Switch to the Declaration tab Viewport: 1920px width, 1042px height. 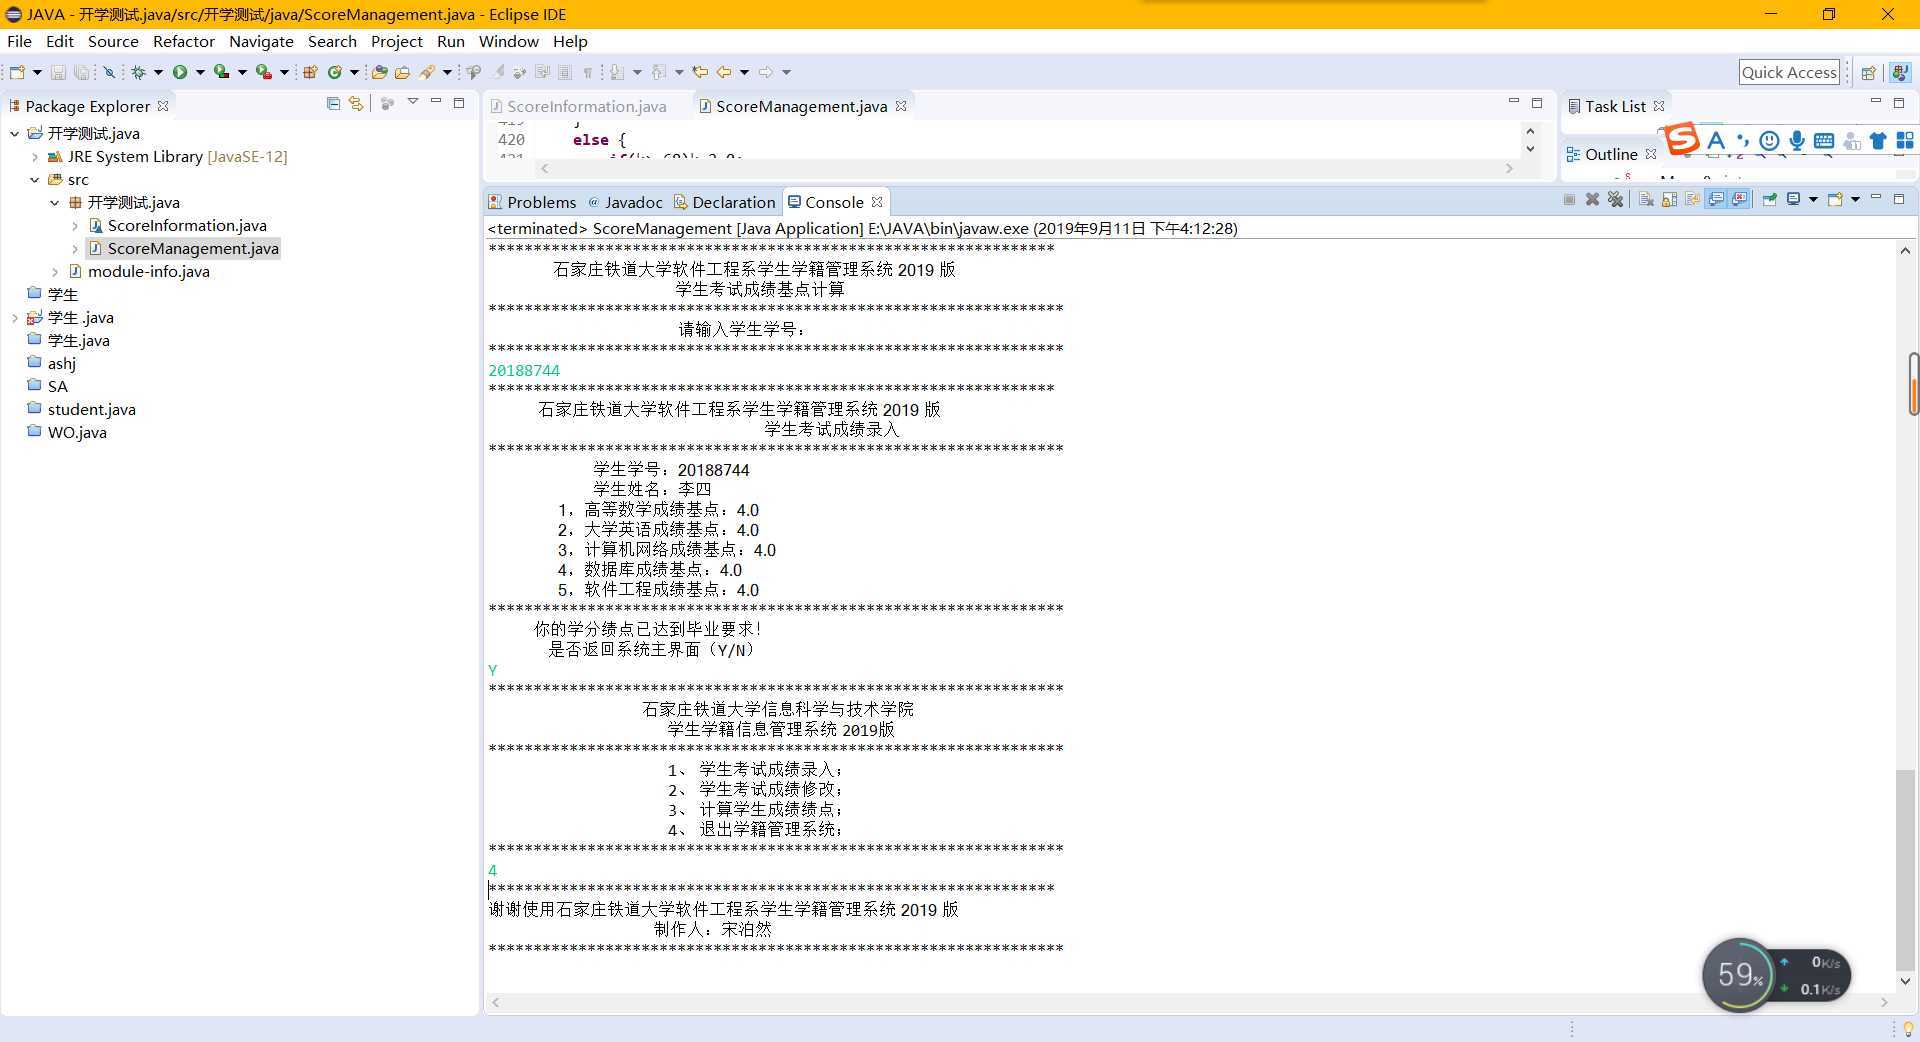tap(724, 202)
